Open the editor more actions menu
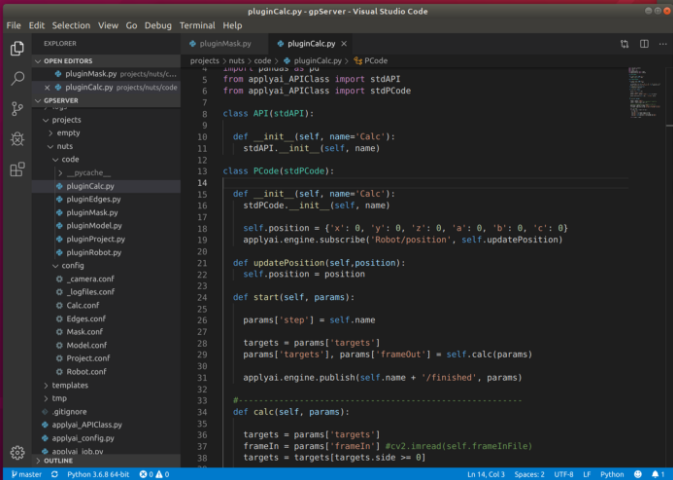This screenshot has width=673, height=480. pos(663,44)
